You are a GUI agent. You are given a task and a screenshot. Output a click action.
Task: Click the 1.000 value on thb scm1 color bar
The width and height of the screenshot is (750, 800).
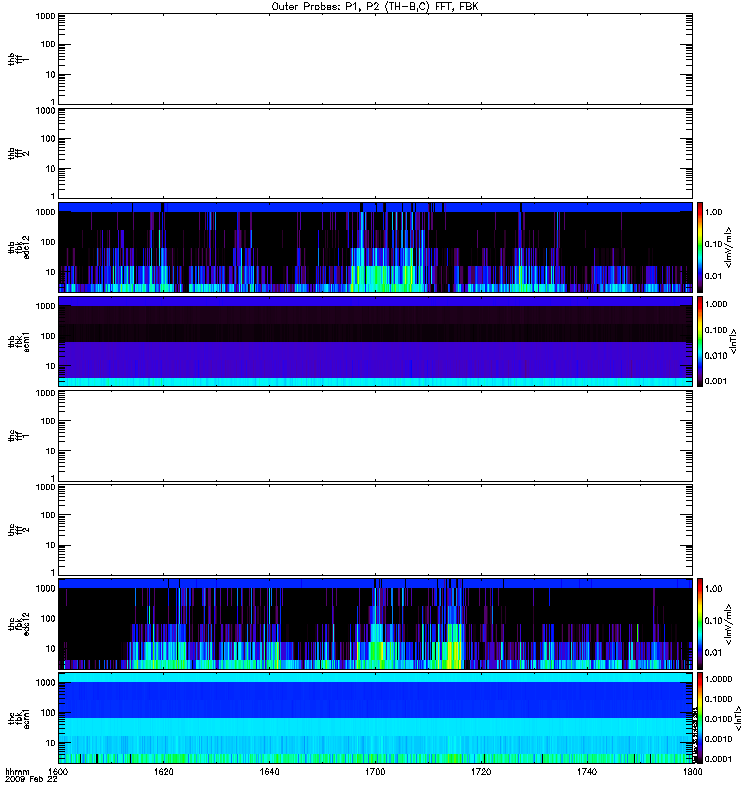pos(716,304)
